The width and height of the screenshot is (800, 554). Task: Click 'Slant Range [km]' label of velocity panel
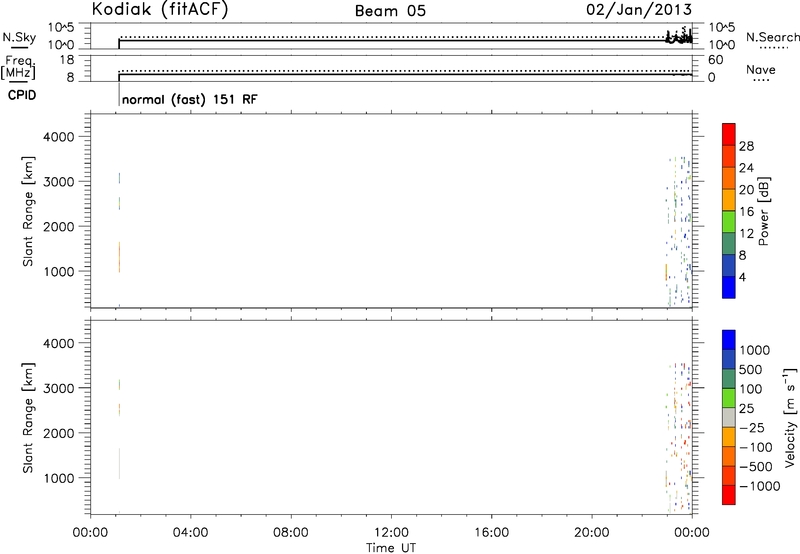(x=28, y=418)
